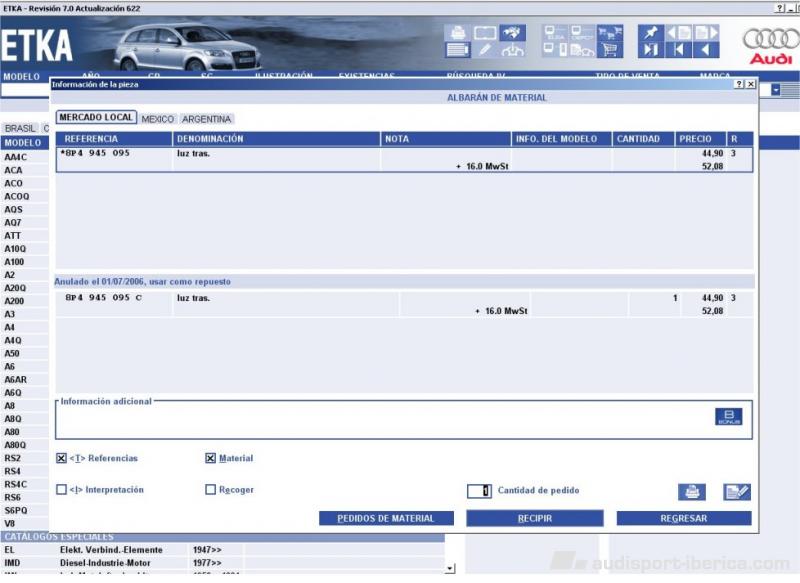Uncheck the Material checkbox

[x=210, y=458]
